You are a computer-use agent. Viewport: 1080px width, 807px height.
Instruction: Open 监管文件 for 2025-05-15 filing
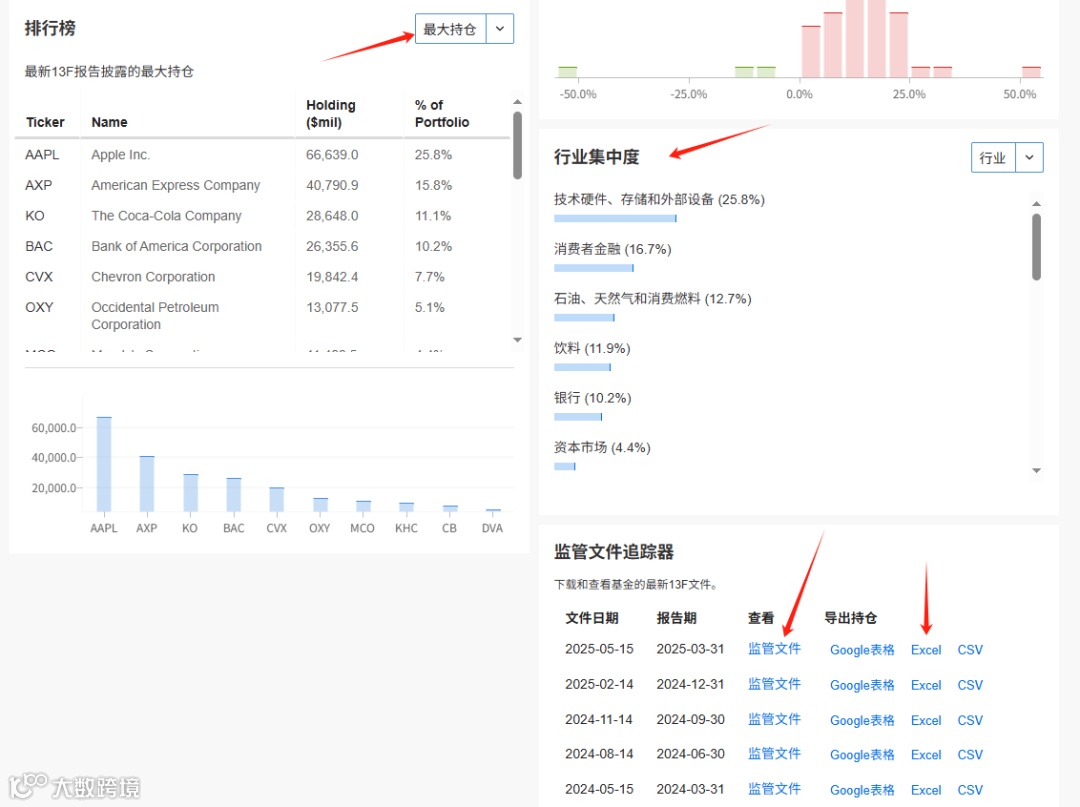pyautogui.click(x=774, y=649)
